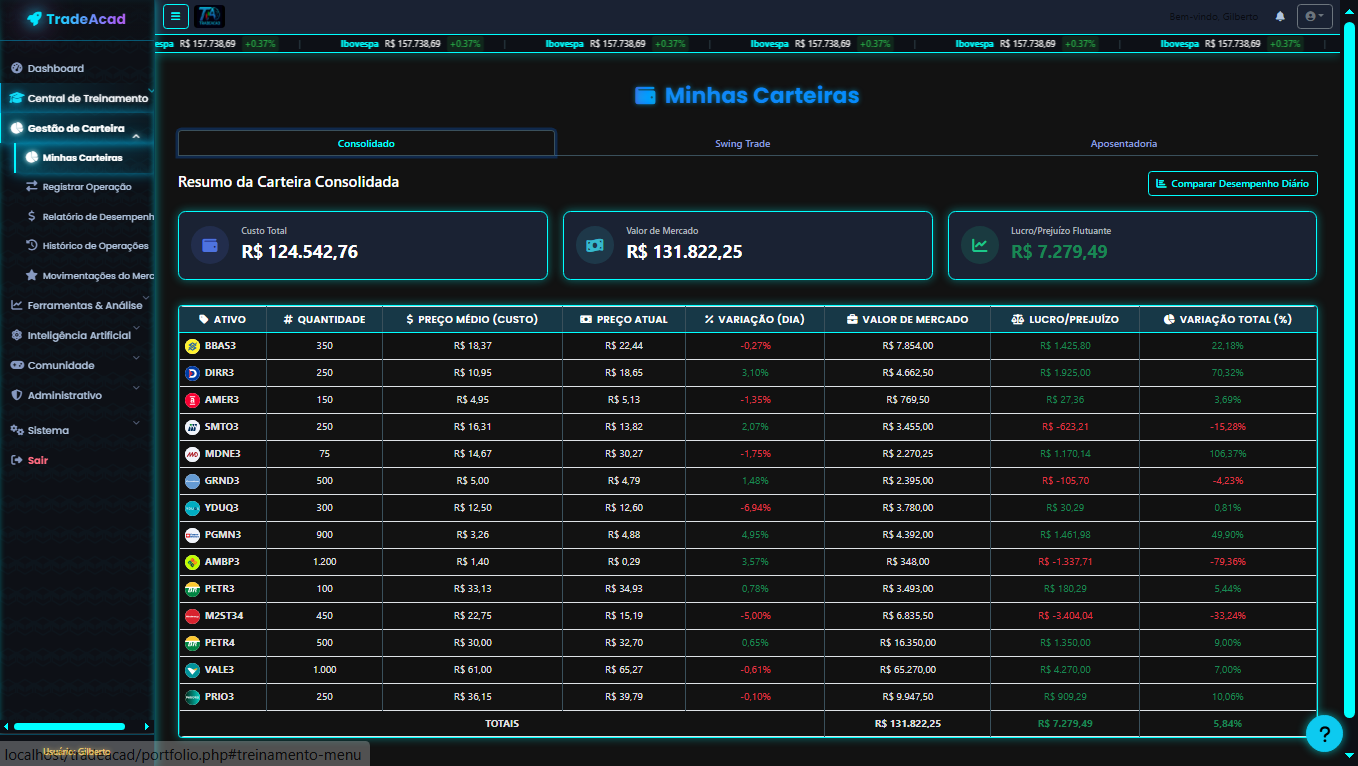
Task: Click the VALE3 stock logo icon
Action: 193,670
